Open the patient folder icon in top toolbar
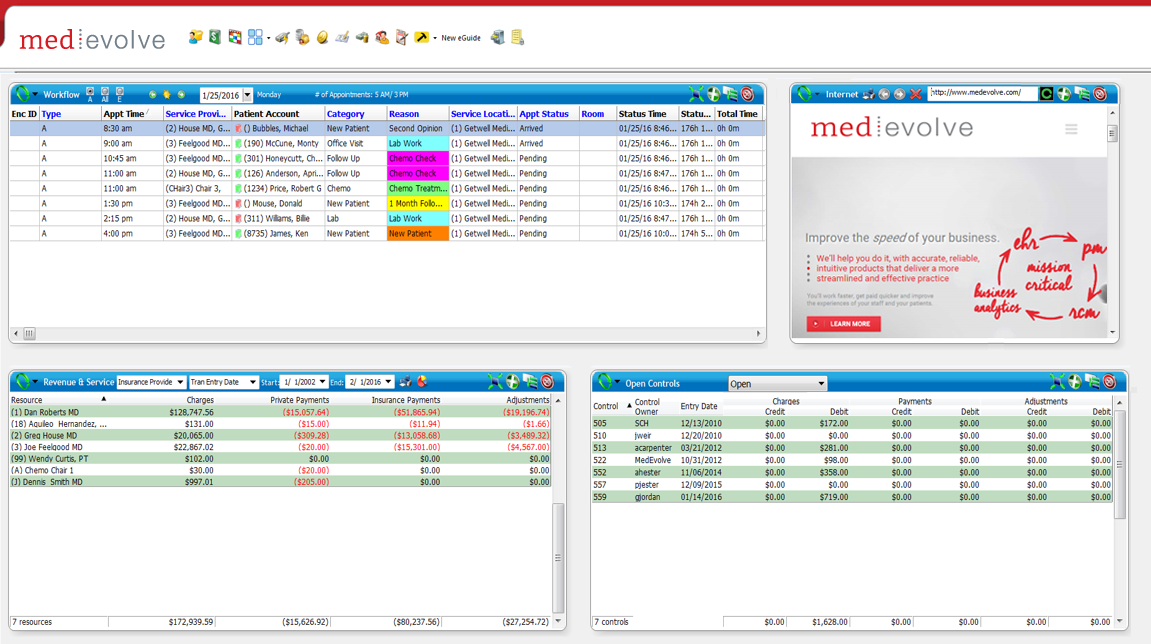The image size is (1151, 644). (195, 37)
